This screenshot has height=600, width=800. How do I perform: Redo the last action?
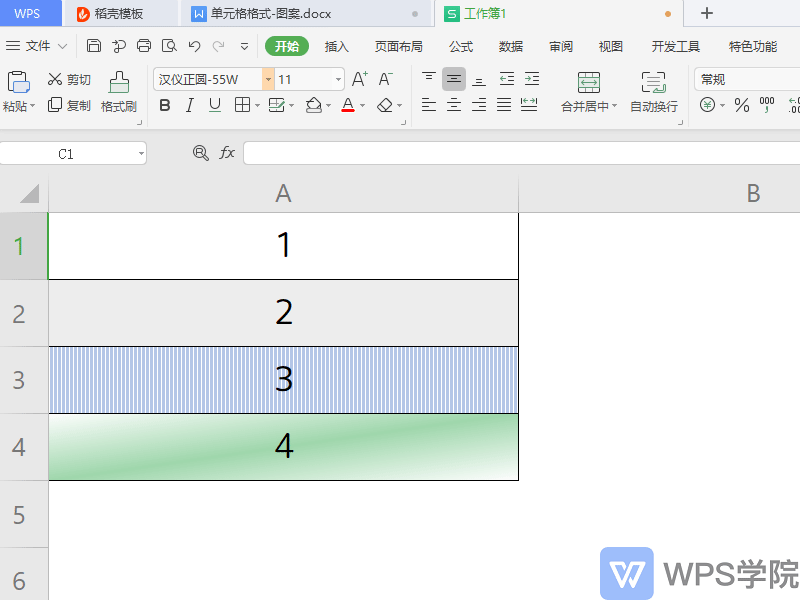[218, 46]
